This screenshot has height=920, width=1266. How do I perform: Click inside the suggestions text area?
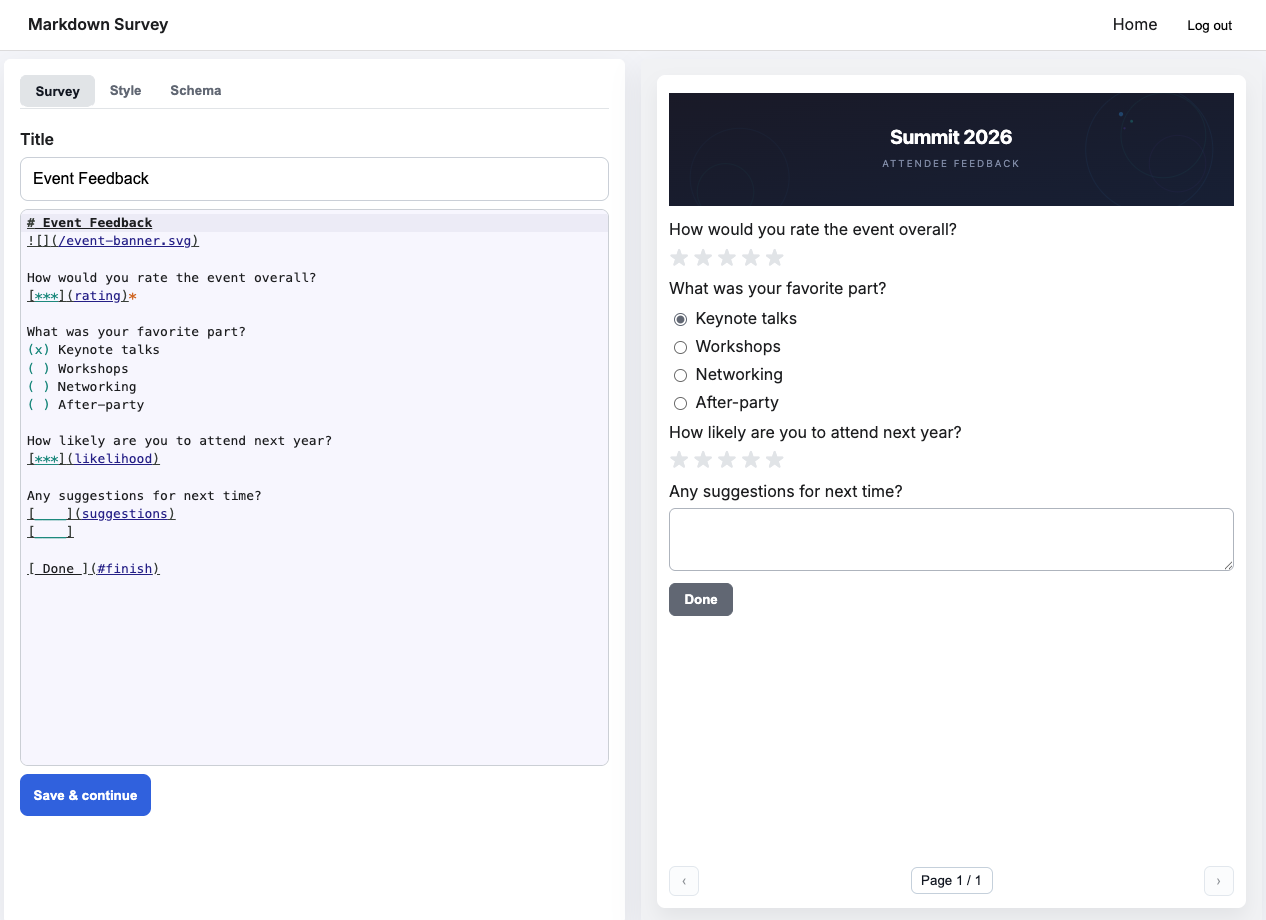pos(951,539)
